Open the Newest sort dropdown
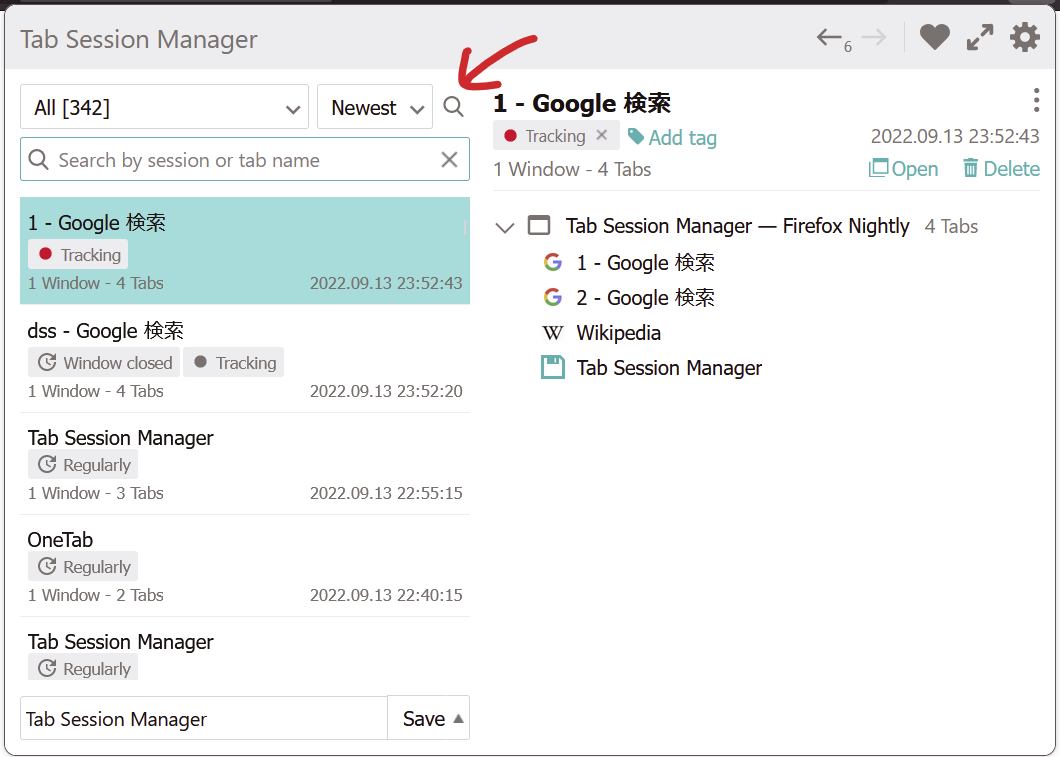 [375, 107]
